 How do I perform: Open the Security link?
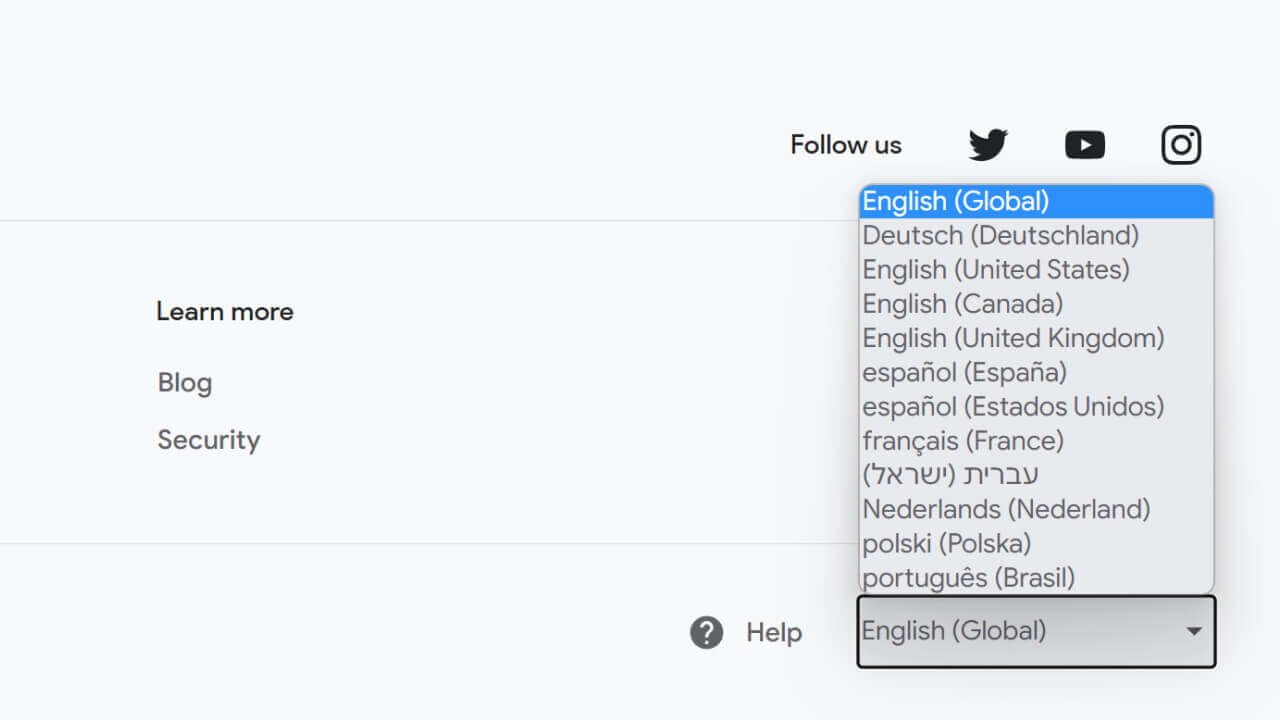coord(208,440)
